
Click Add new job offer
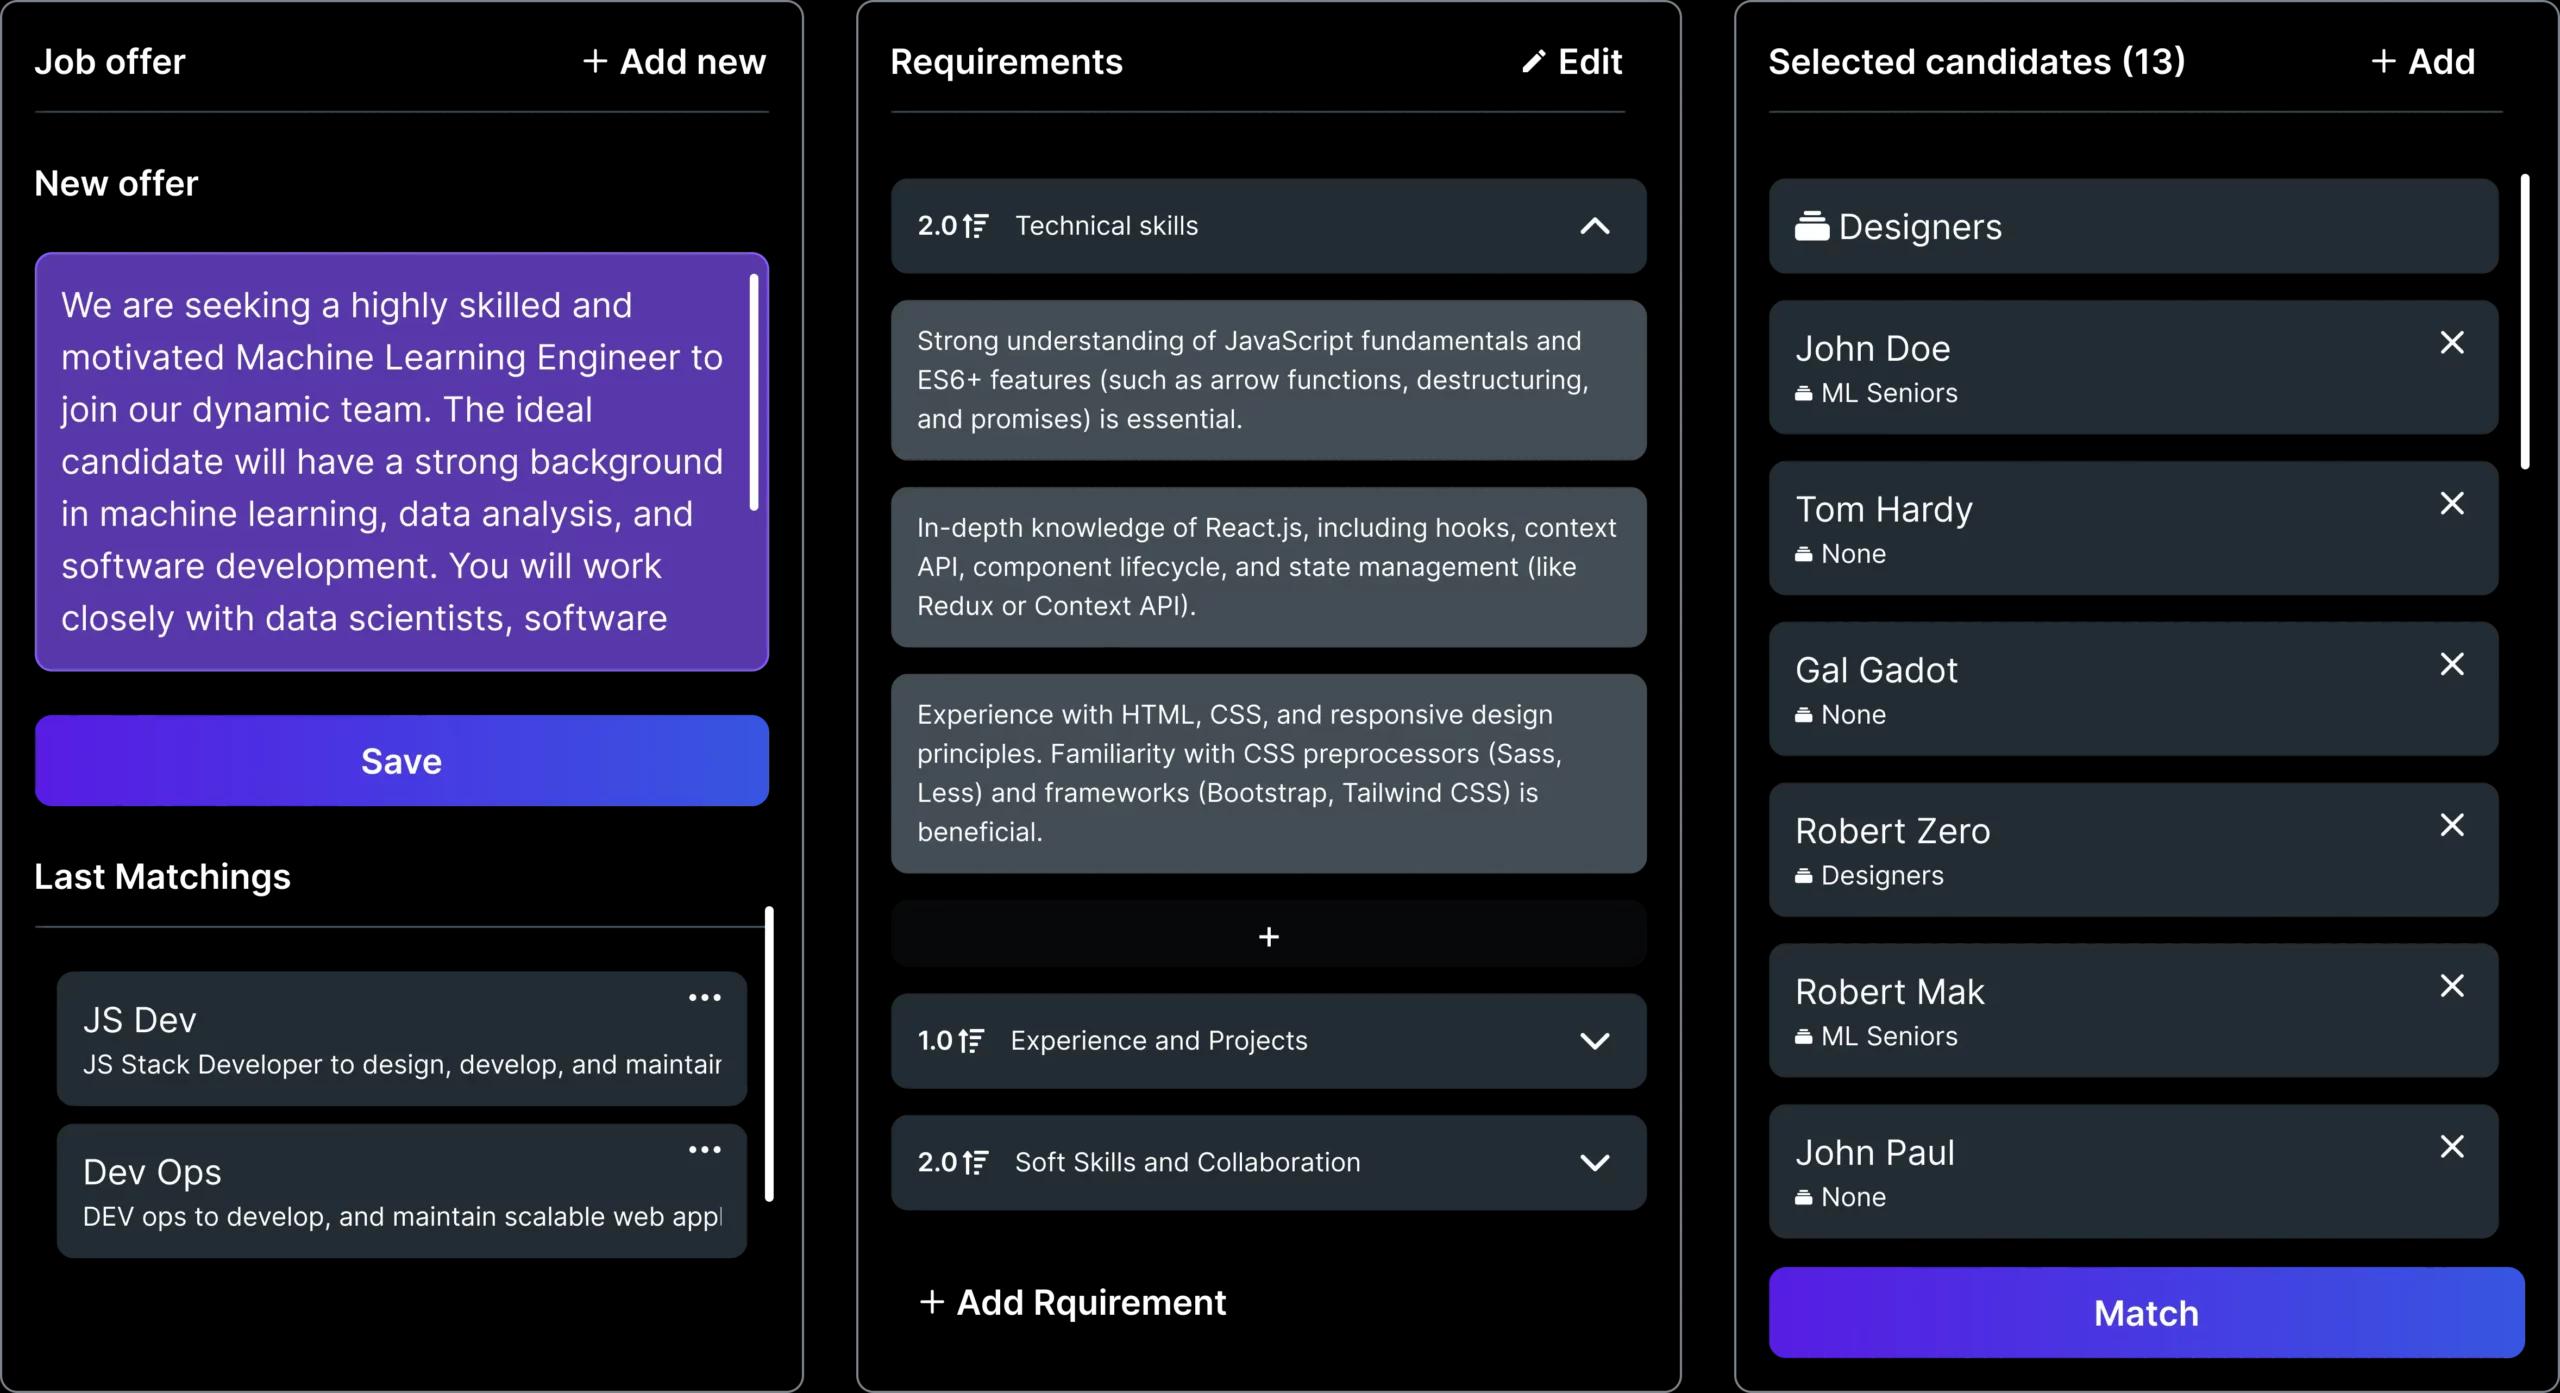[x=674, y=62]
